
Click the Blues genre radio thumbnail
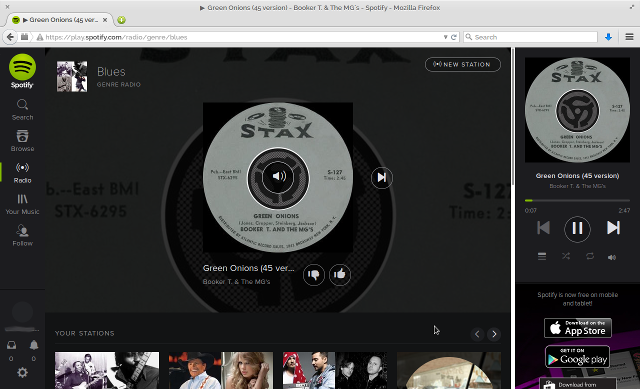click(x=72, y=76)
